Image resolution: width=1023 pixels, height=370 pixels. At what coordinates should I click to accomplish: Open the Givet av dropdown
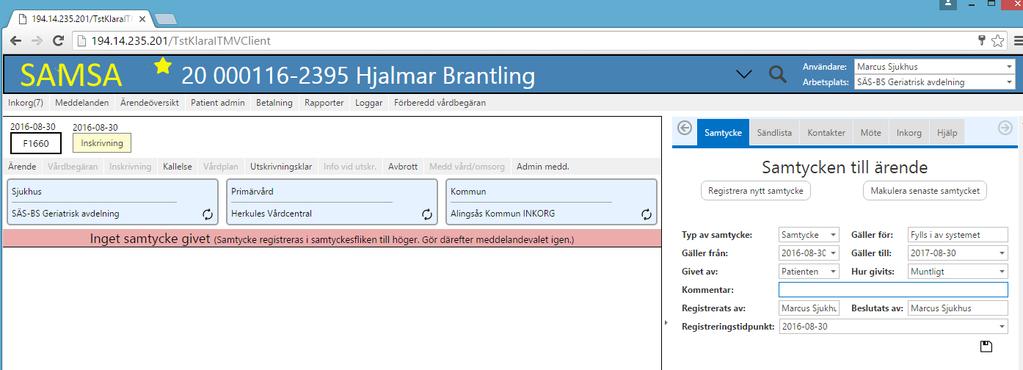[834, 271]
